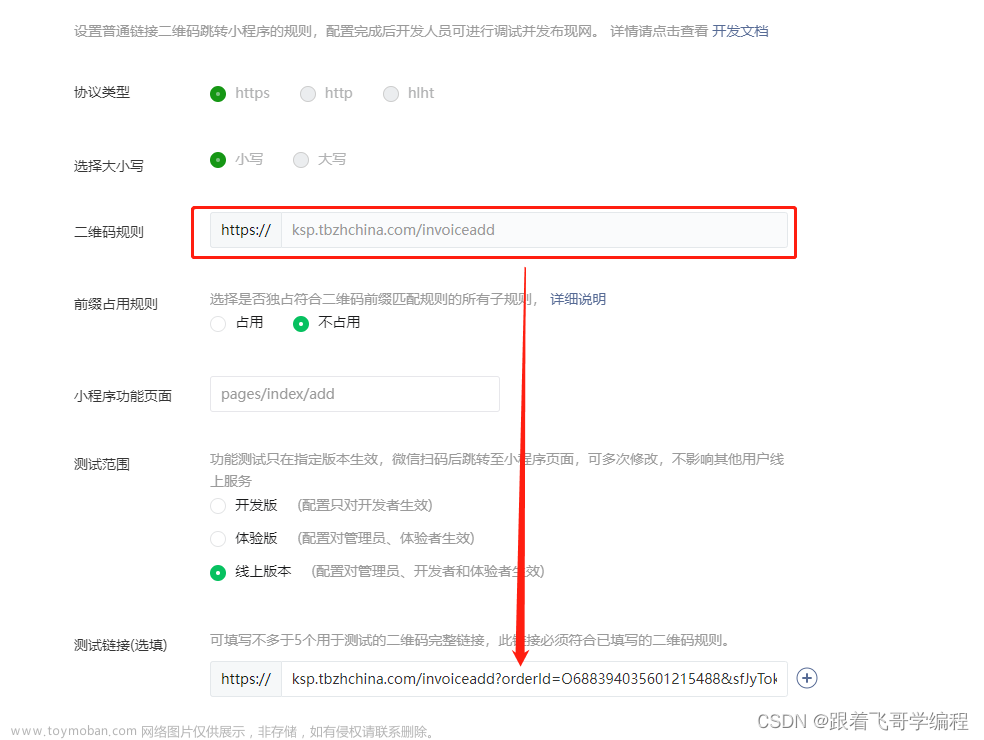Click the 二维码规则 input with ksp.tbzhchina.com/invoiceadd
This screenshot has height=740, width=984.
(x=534, y=230)
